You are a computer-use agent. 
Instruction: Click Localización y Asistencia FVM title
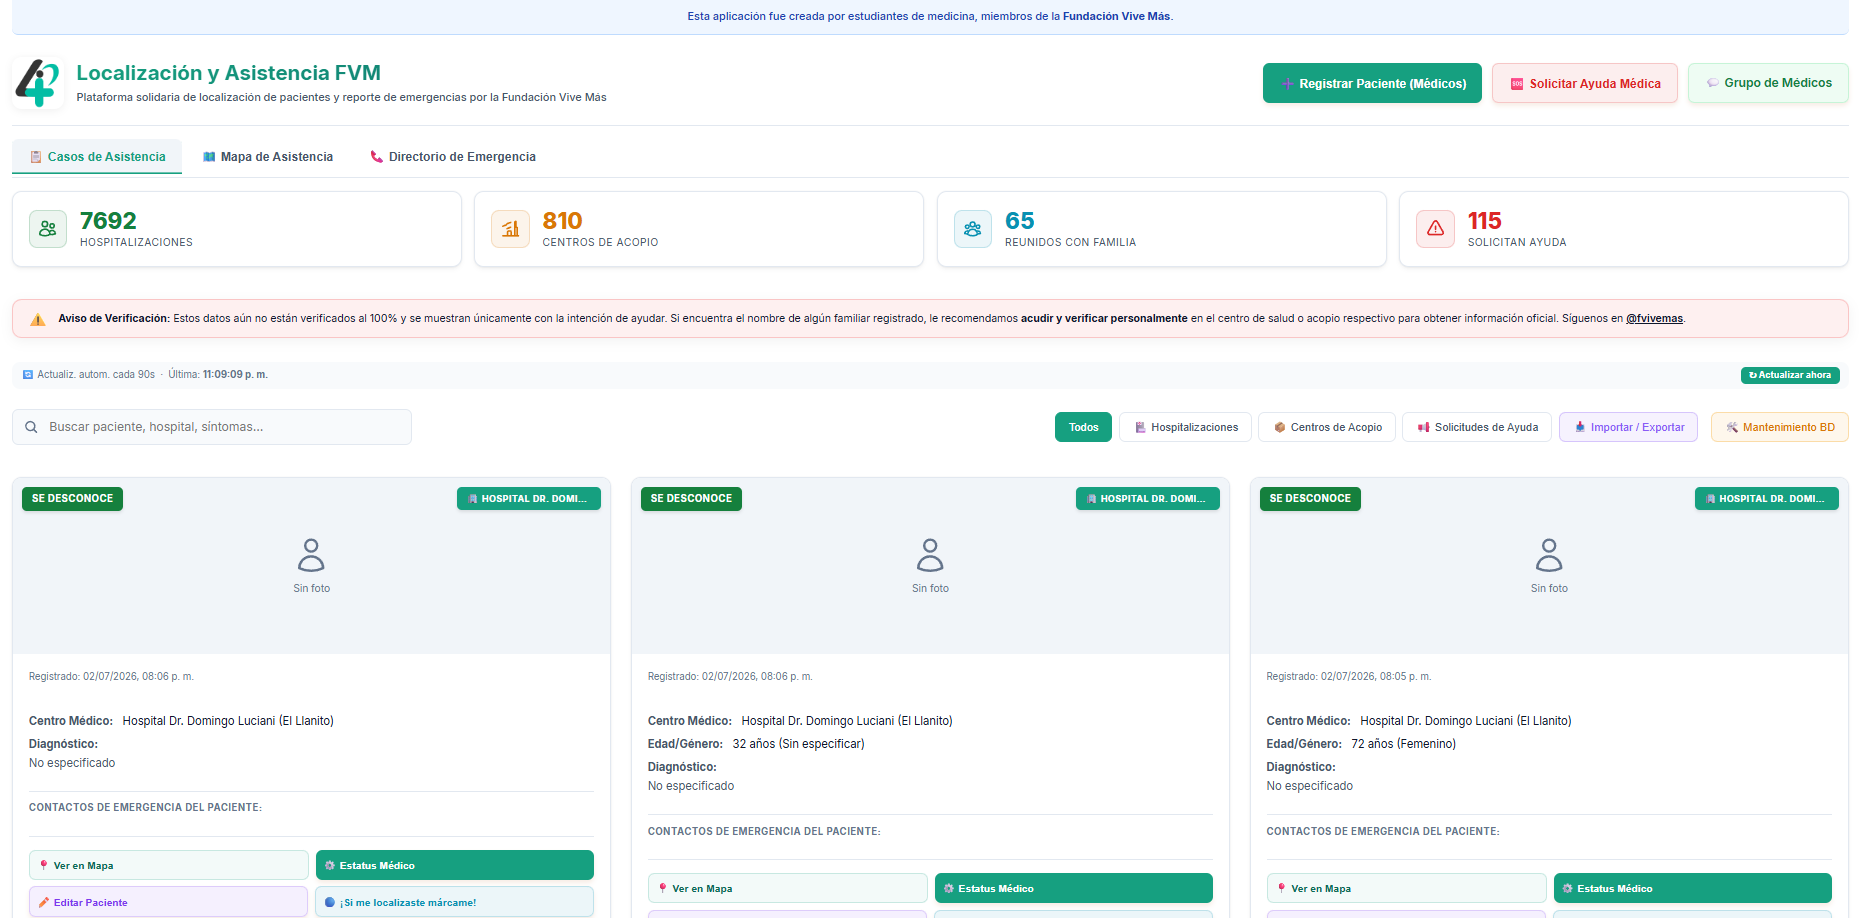point(229,73)
